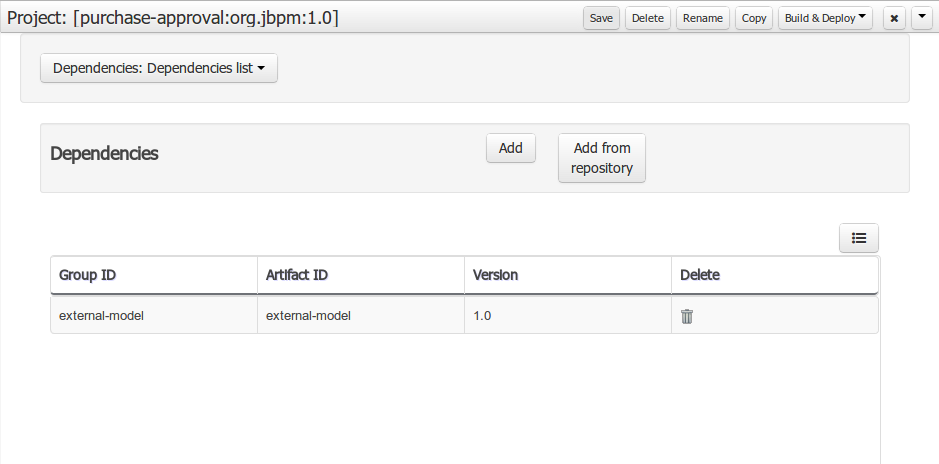The image size is (939, 464).
Task: Open the column list options icon
Action: click(858, 238)
